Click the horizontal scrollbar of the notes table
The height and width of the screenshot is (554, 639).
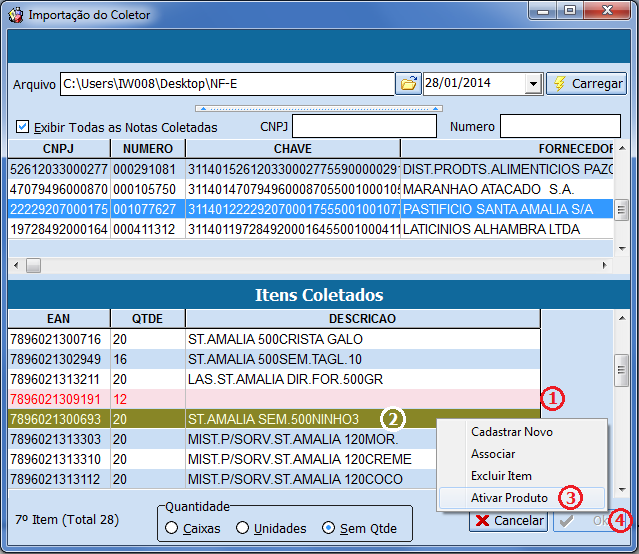coord(300,265)
